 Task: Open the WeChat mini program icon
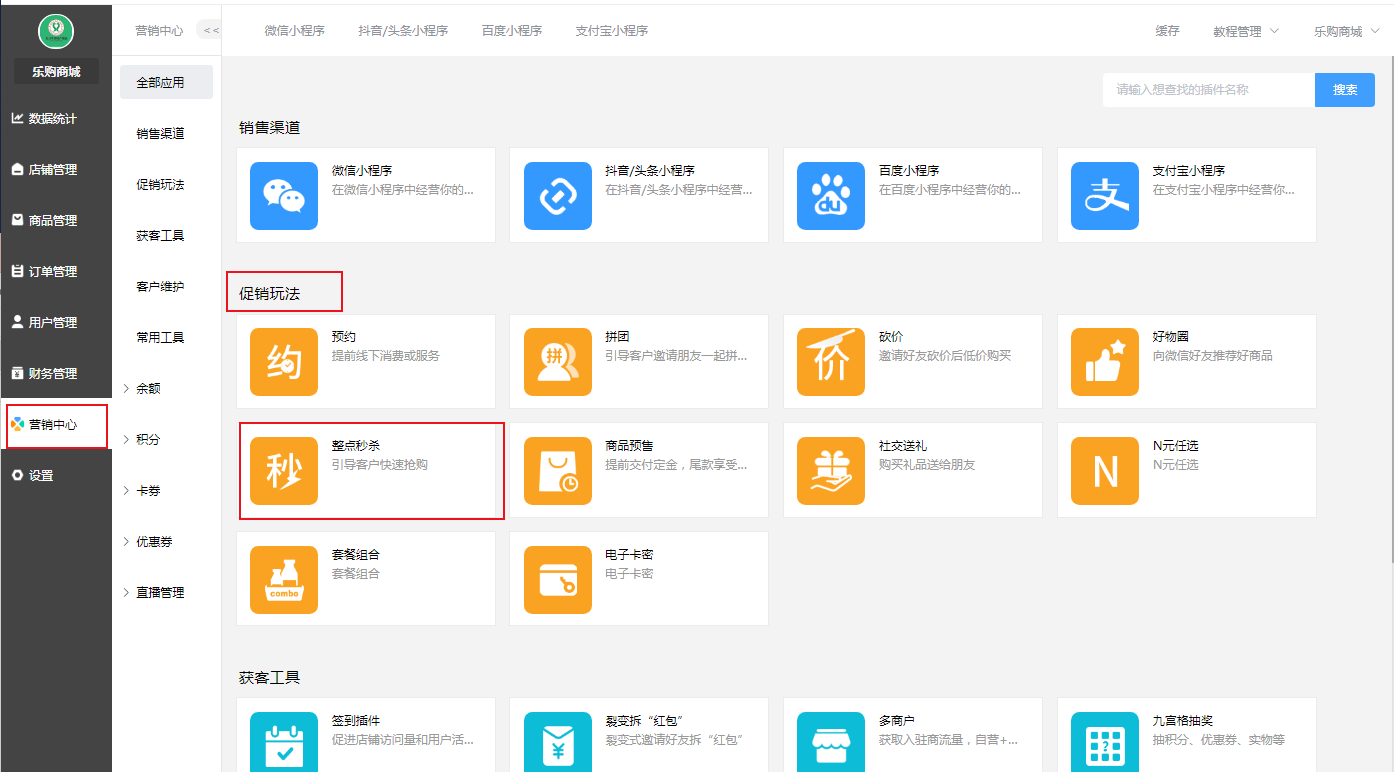point(284,196)
